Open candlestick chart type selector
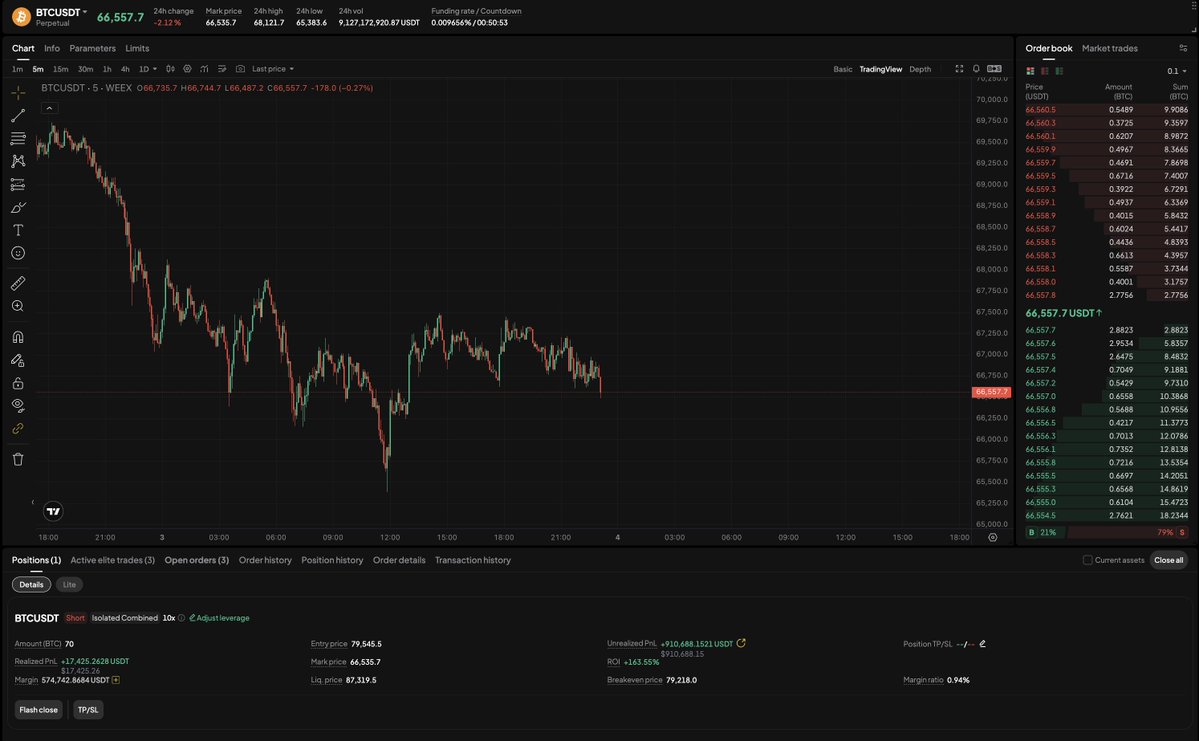 coord(171,69)
